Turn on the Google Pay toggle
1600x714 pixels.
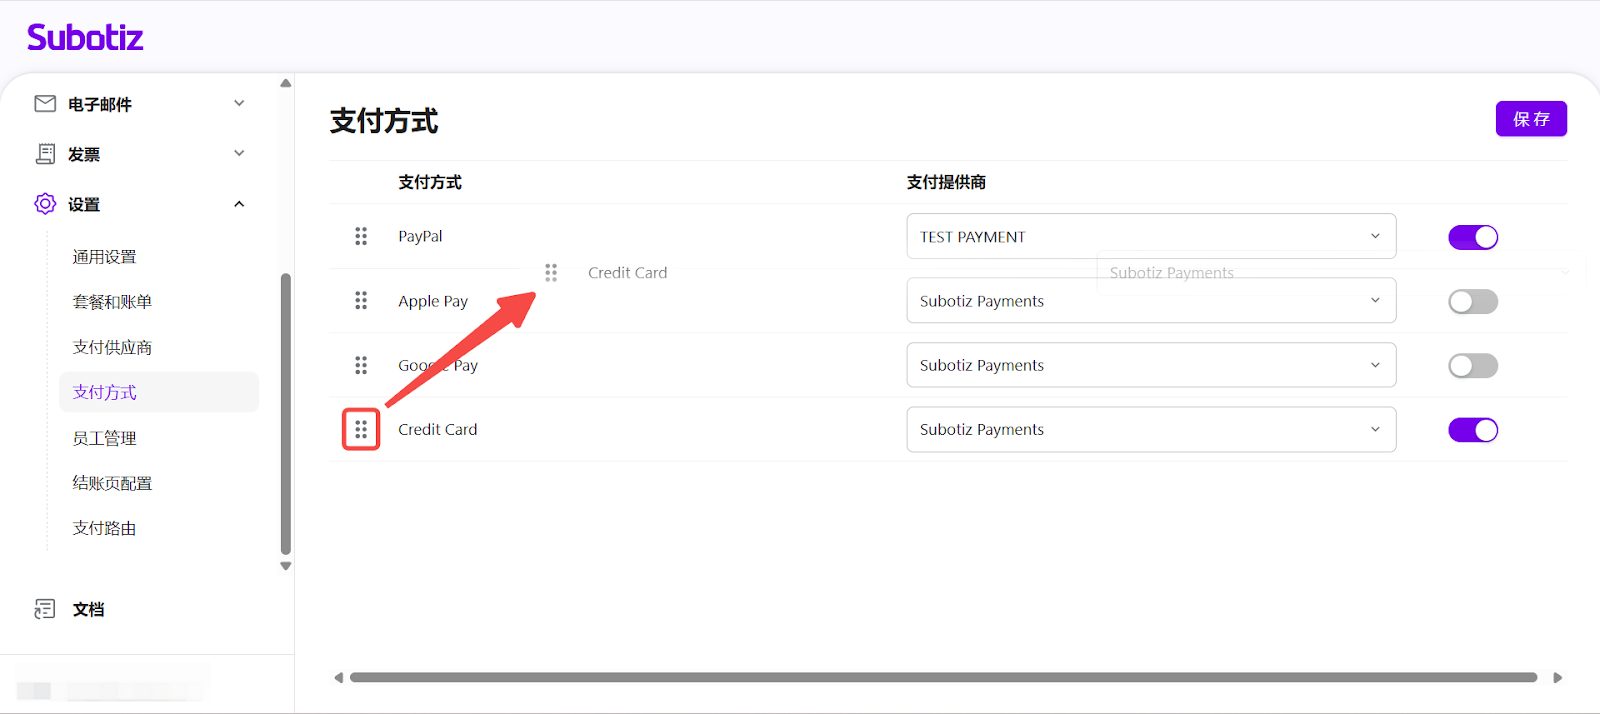pos(1472,366)
